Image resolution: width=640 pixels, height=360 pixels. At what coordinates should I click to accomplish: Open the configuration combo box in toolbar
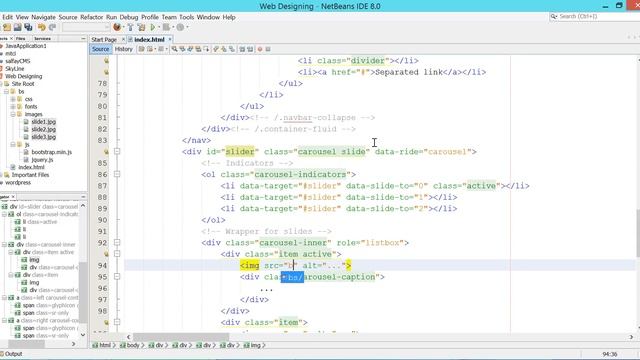86,27
